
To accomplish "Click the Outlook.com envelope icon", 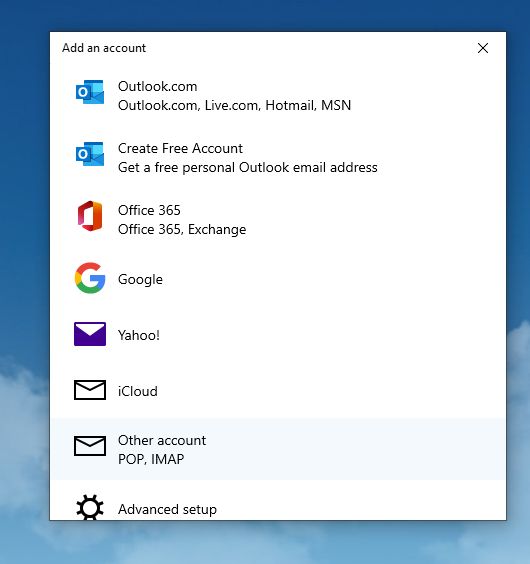I will pos(90,92).
